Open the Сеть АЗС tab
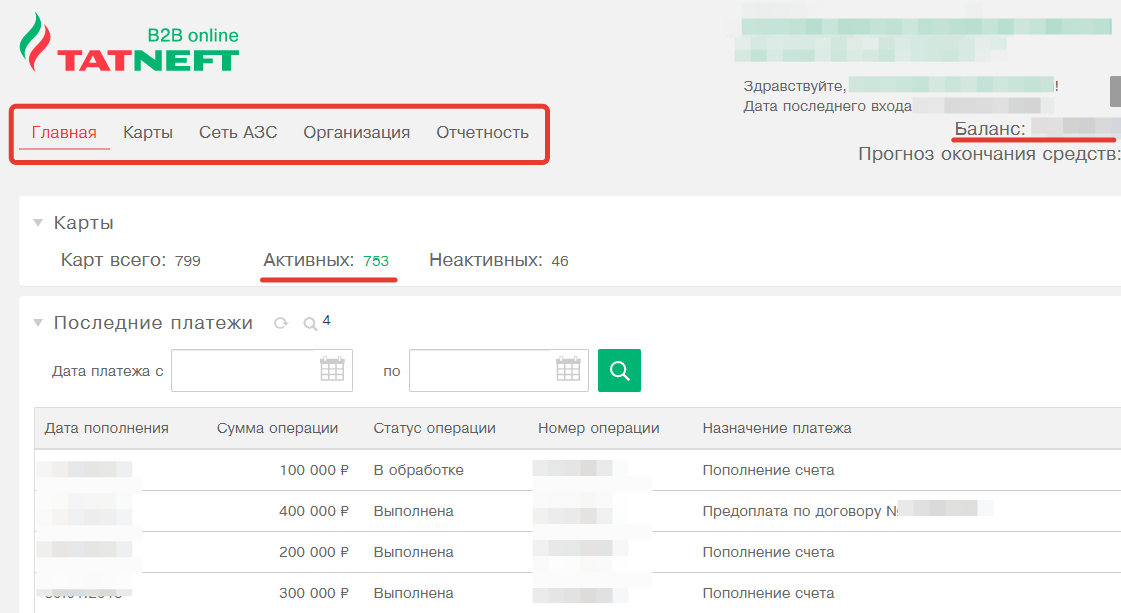This screenshot has height=613, width=1121. point(238,132)
